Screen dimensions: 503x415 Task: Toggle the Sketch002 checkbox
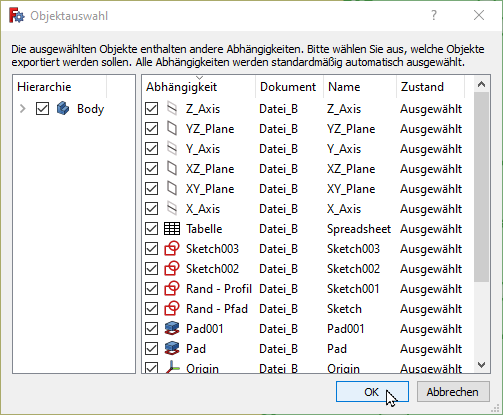151,269
